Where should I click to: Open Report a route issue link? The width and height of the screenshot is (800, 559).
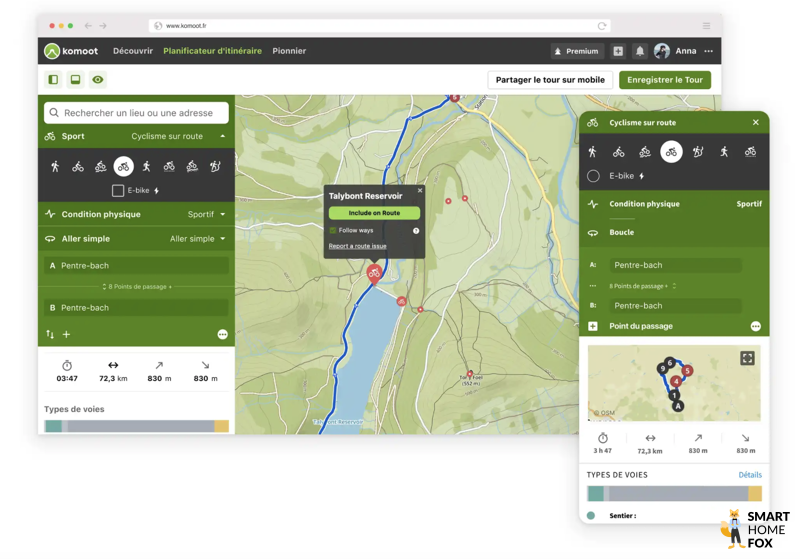pos(357,246)
